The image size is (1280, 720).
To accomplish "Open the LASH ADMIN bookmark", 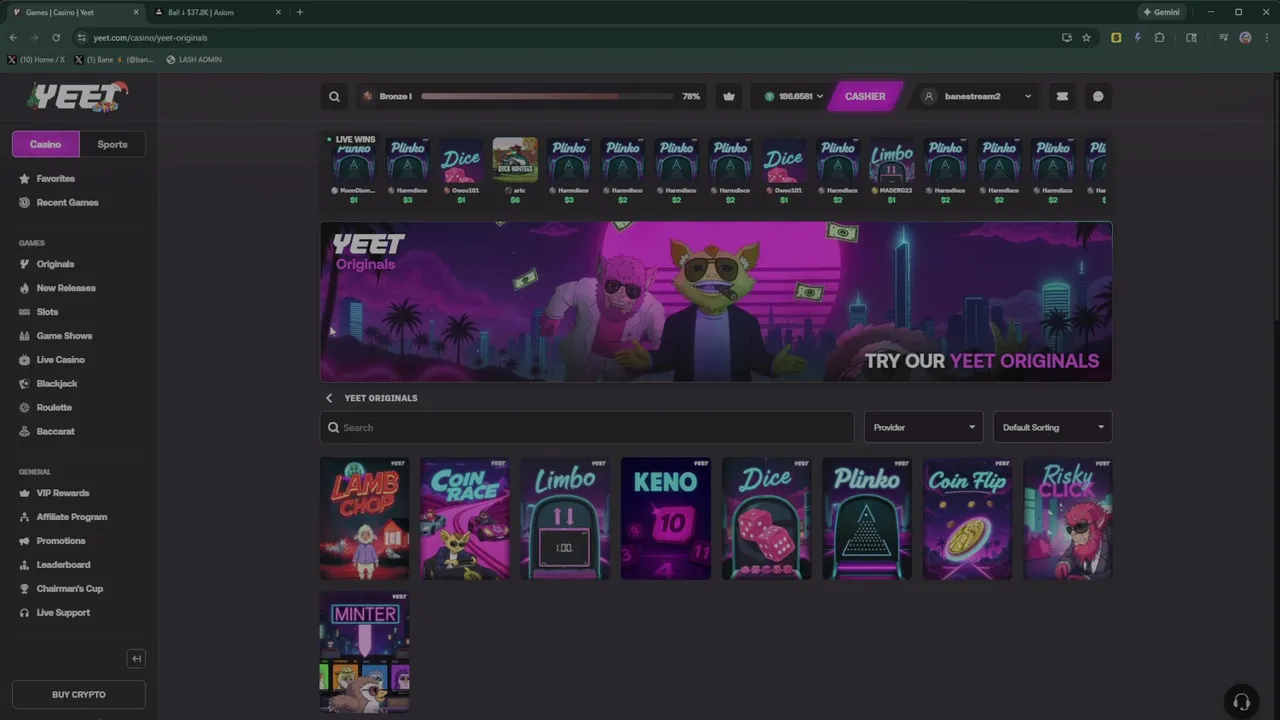I will click(x=194, y=60).
